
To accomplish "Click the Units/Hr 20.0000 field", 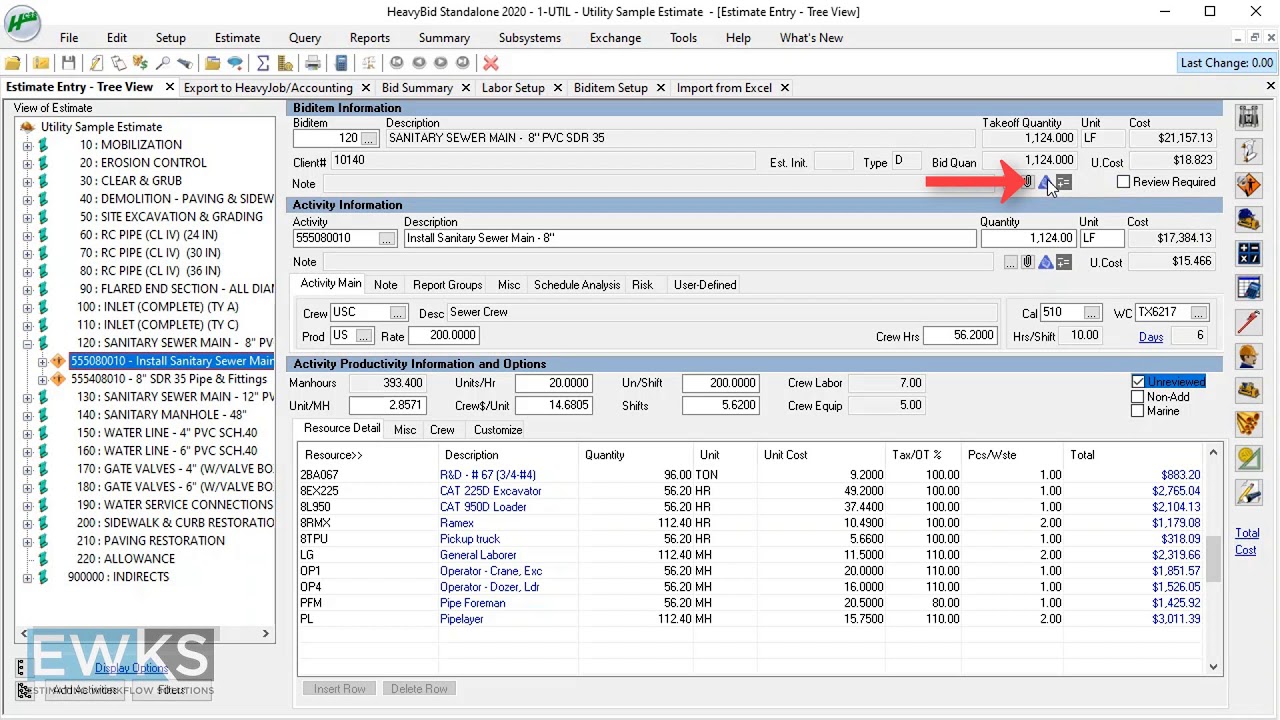I will click(x=553, y=383).
